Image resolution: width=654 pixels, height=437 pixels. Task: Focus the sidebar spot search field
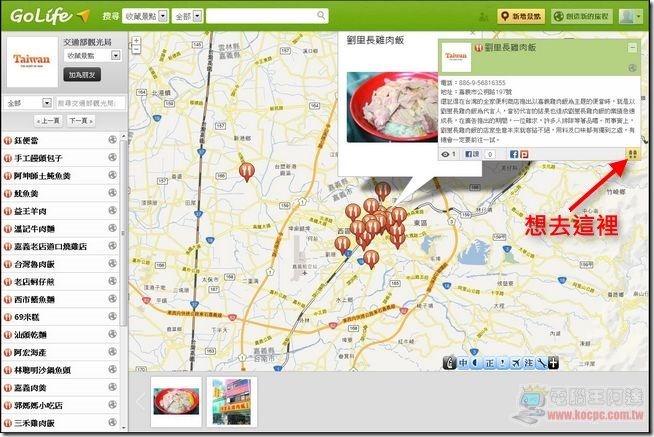pyautogui.click(x=90, y=103)
